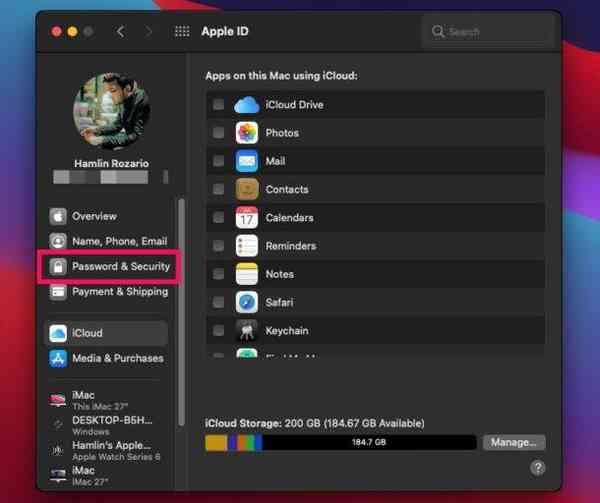Click the Keychain keys icon

click(247, 331)
